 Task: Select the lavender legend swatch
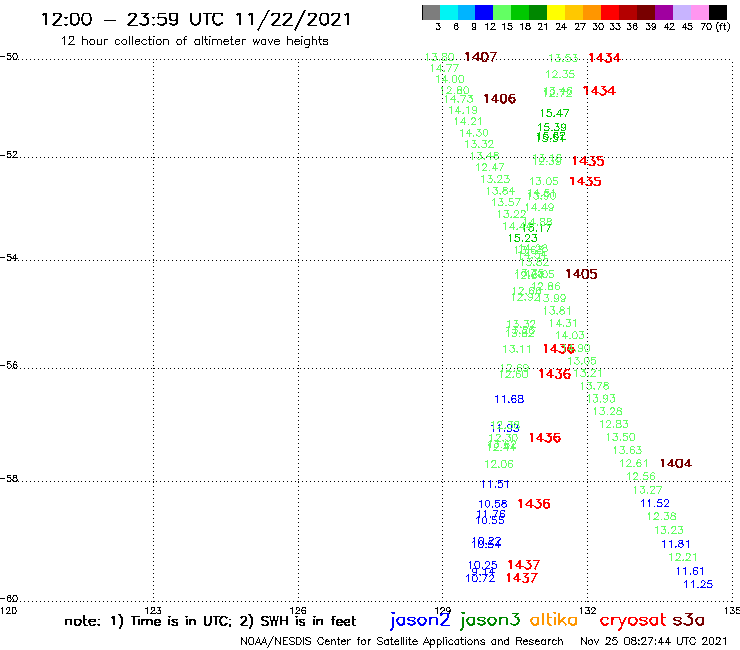(681, 12)
